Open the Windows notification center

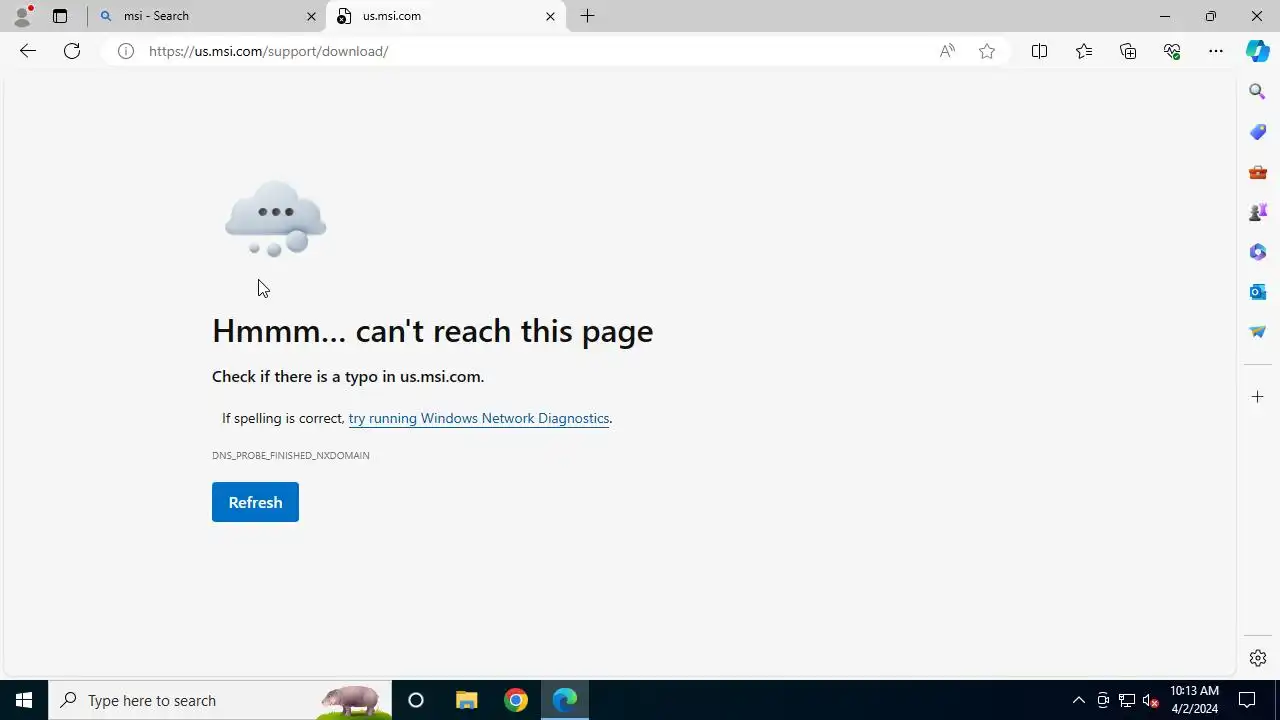[x=1247, y=700]
